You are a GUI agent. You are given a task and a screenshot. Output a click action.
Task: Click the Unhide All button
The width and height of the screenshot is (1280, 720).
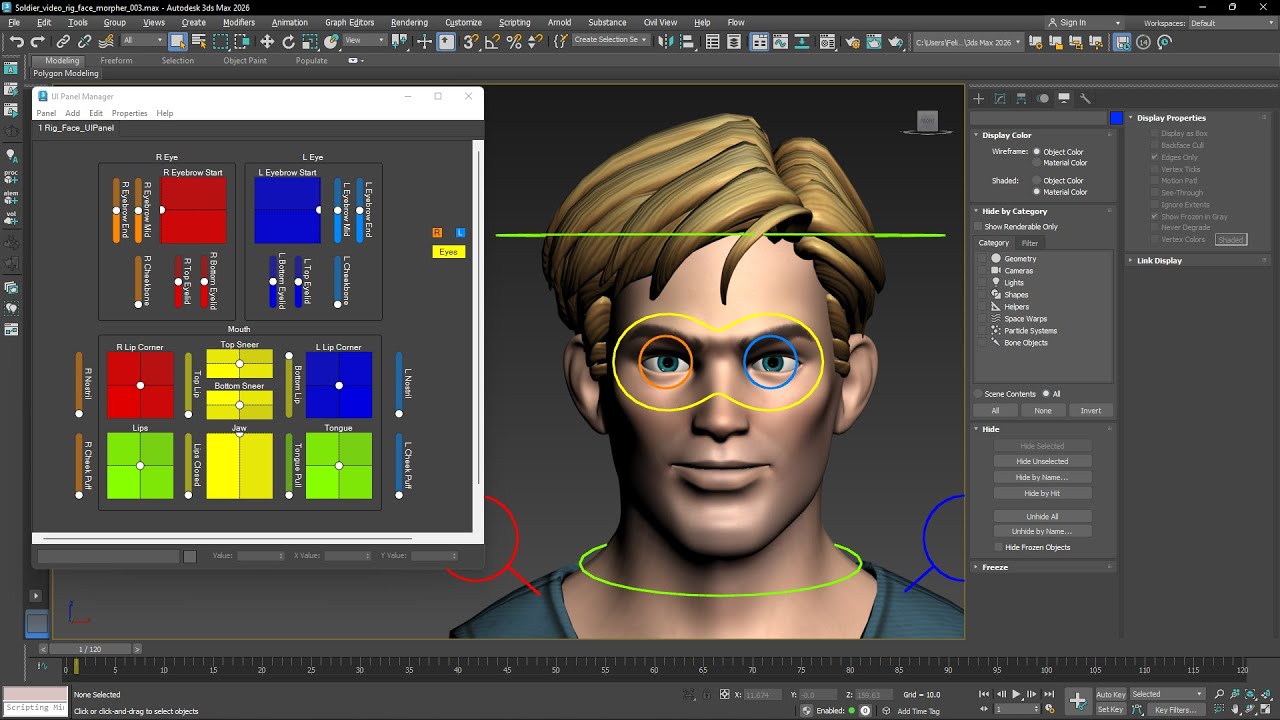tap(1042, 517)
